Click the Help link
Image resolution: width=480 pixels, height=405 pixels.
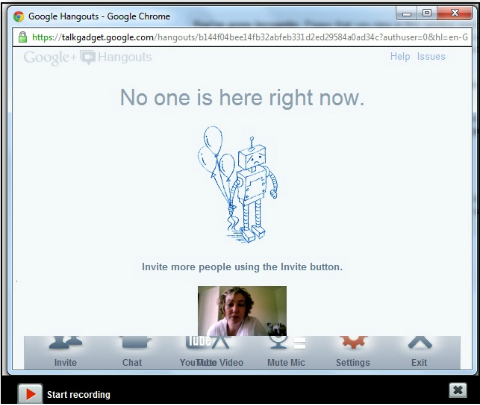tap(400, 56)
